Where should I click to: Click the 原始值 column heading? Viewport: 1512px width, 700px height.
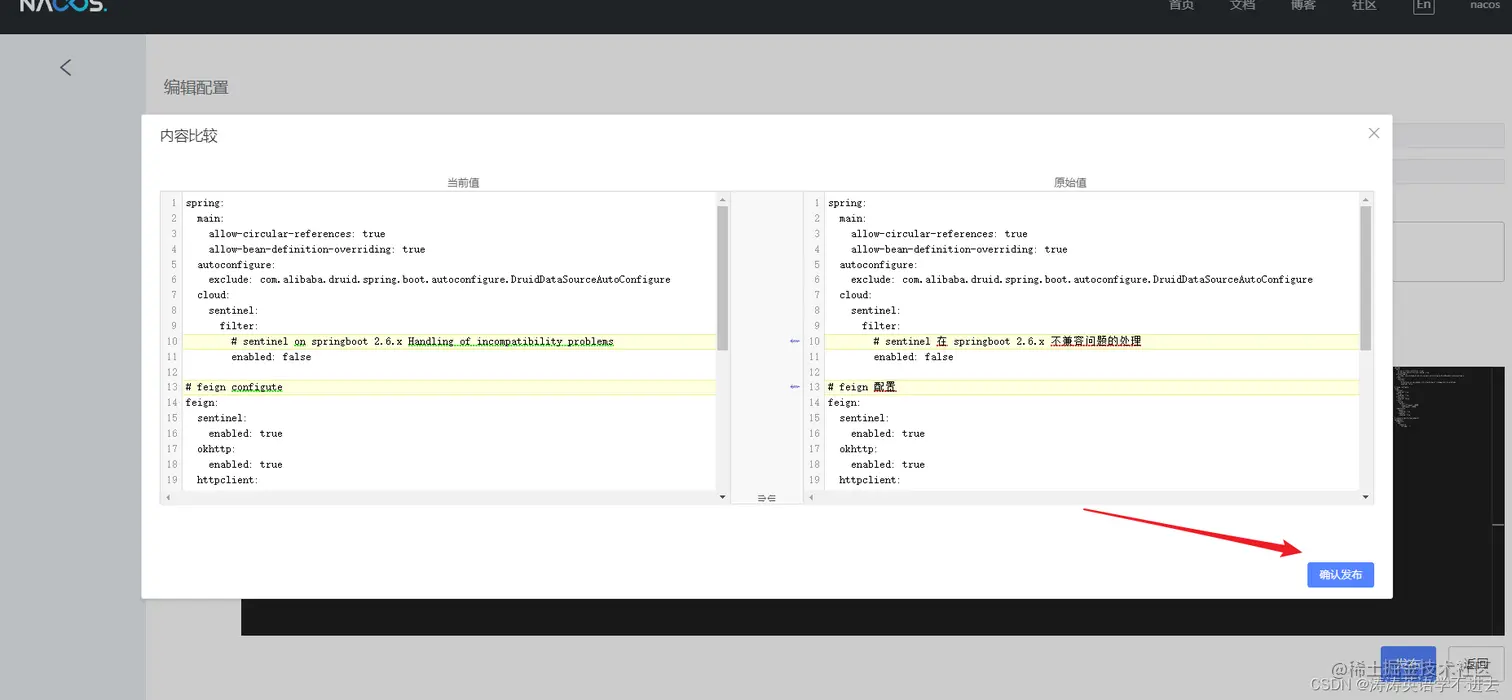coord(1070,183)
